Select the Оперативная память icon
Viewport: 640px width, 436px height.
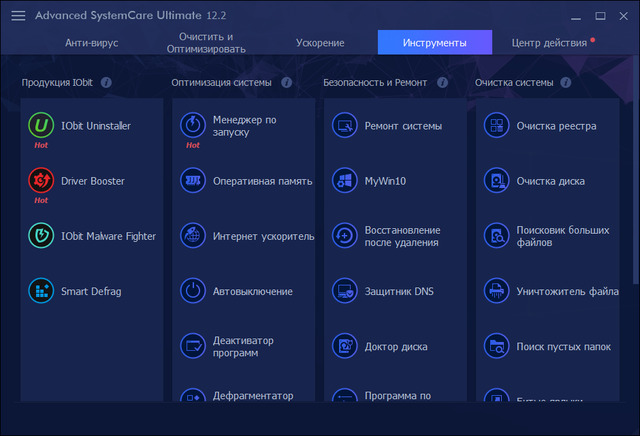pos(193,181)
